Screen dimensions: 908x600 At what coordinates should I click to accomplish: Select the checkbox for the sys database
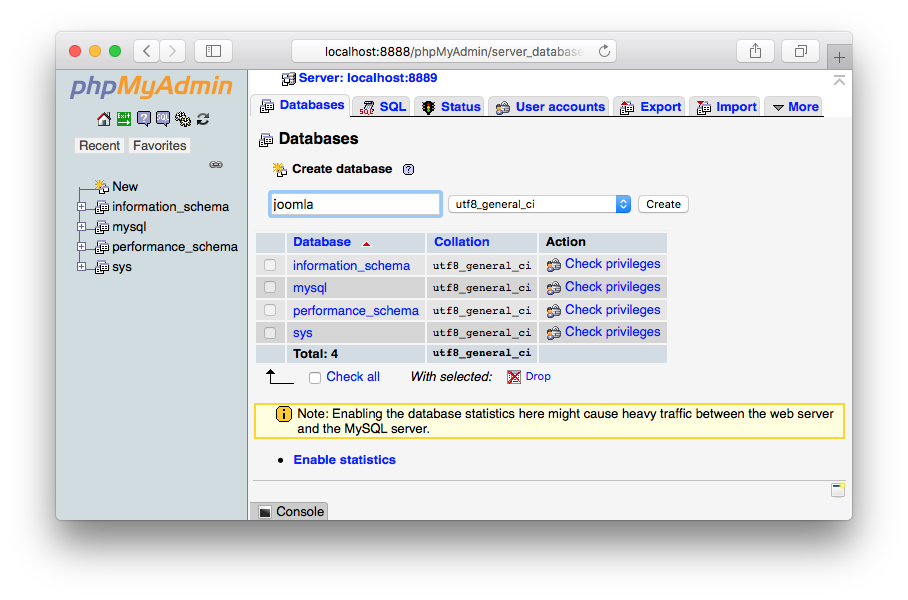pyautogui.click(x=268, y=332)
